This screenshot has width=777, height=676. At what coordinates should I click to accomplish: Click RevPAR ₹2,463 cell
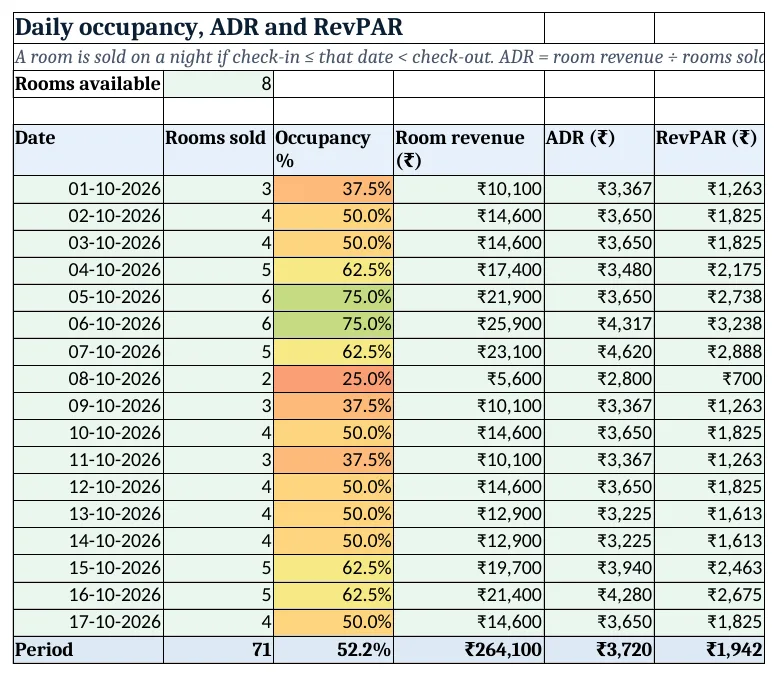click(x=709, y=568)
